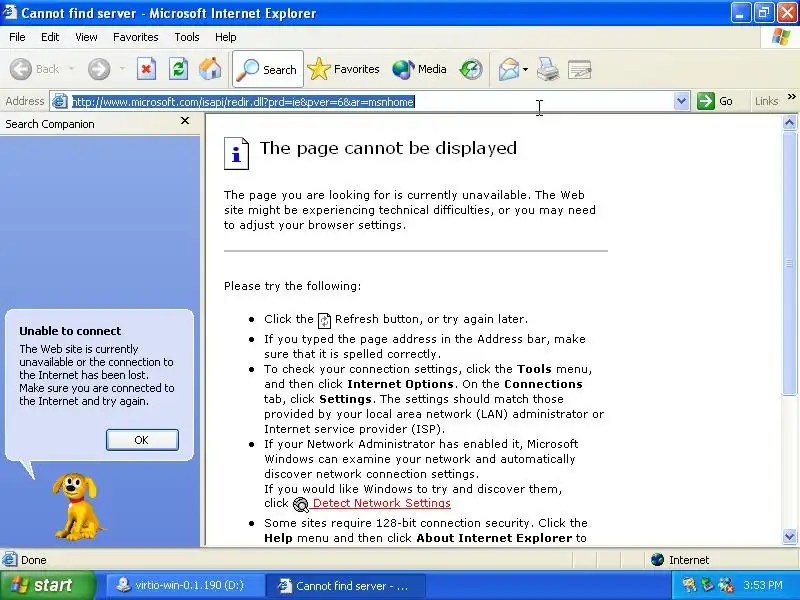Click OK in Unable to connect balloon
800x600 pixels.
[x=142, y=440]
